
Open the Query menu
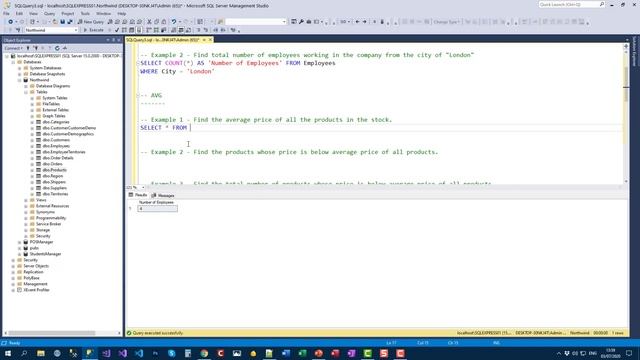(x=49, y=13)
